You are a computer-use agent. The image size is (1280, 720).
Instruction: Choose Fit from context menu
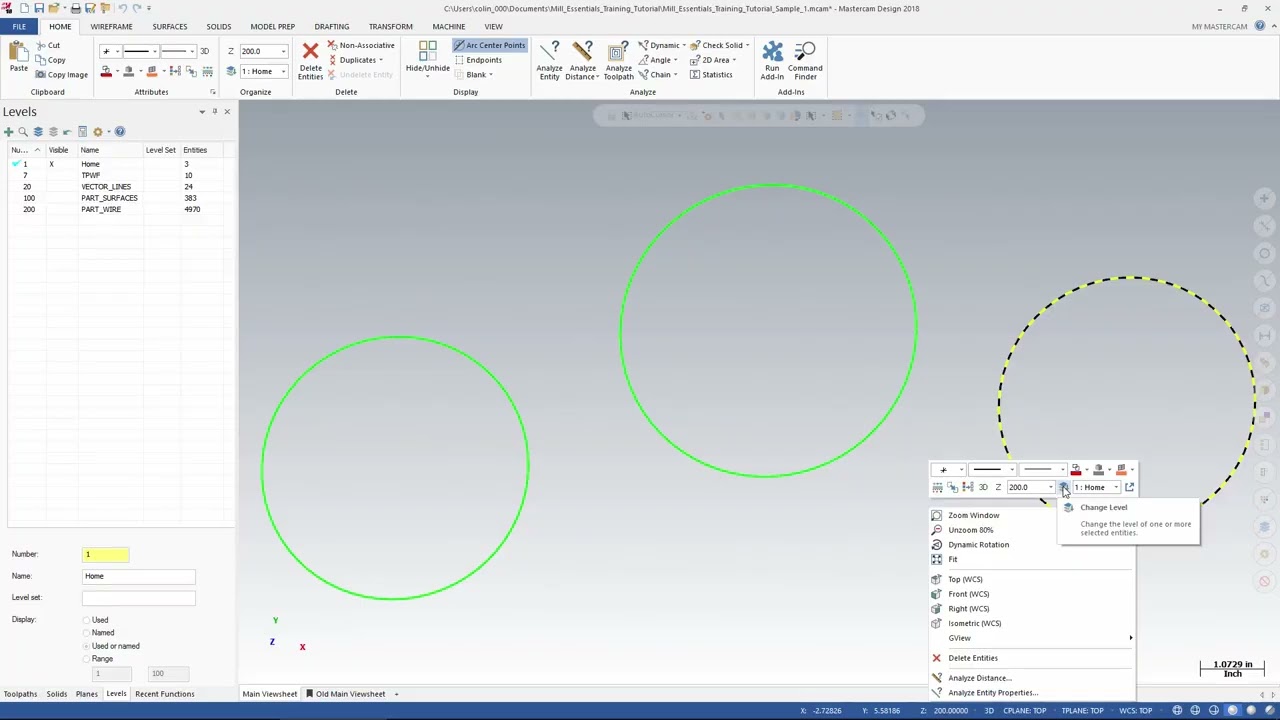[953, 559]
